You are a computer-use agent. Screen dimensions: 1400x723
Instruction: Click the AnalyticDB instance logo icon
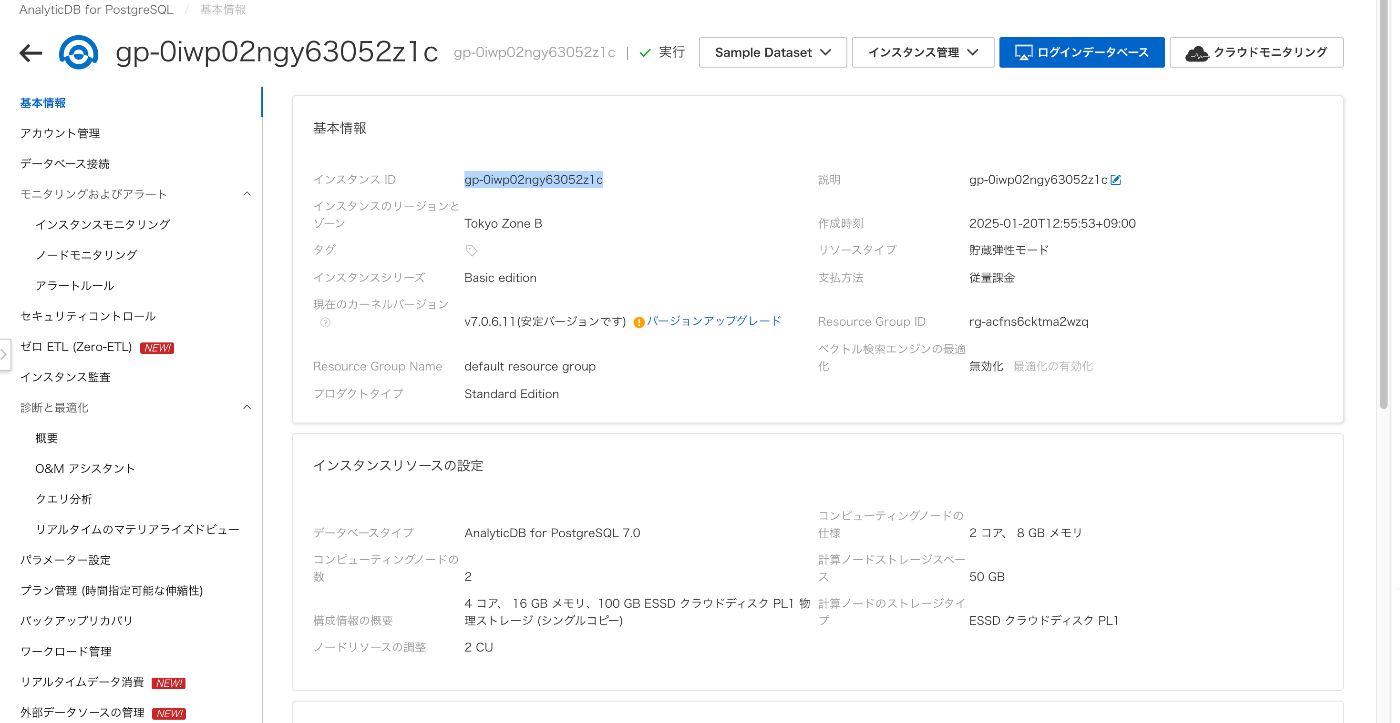tap(78, 53)
